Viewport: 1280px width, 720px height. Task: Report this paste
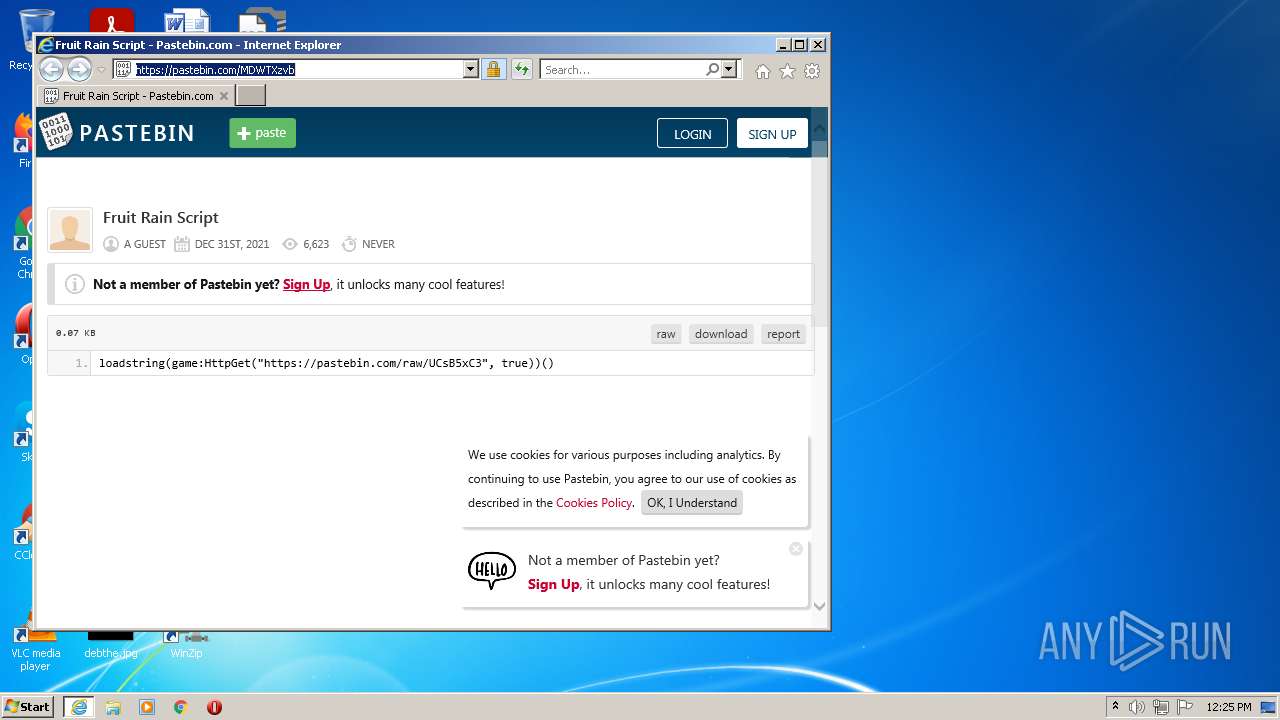783,334
